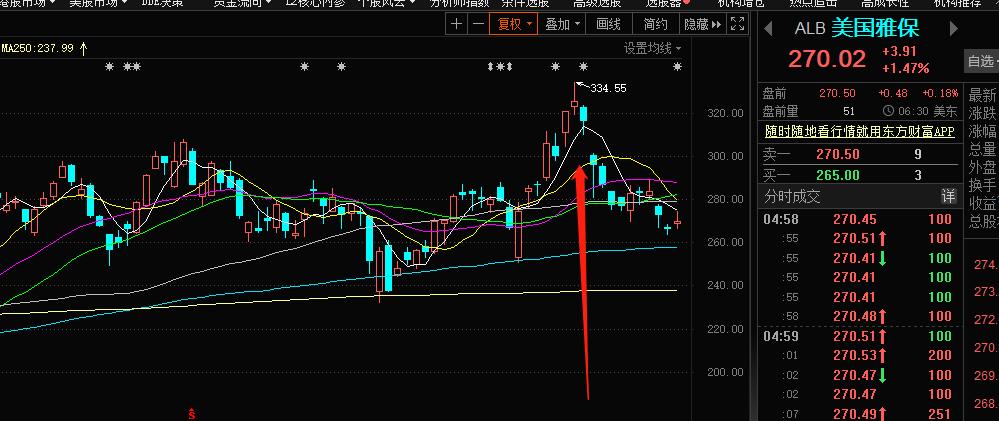Click the 盘前量 51 volume value
This screenshot has height=421, width=999.
(849, 111)
